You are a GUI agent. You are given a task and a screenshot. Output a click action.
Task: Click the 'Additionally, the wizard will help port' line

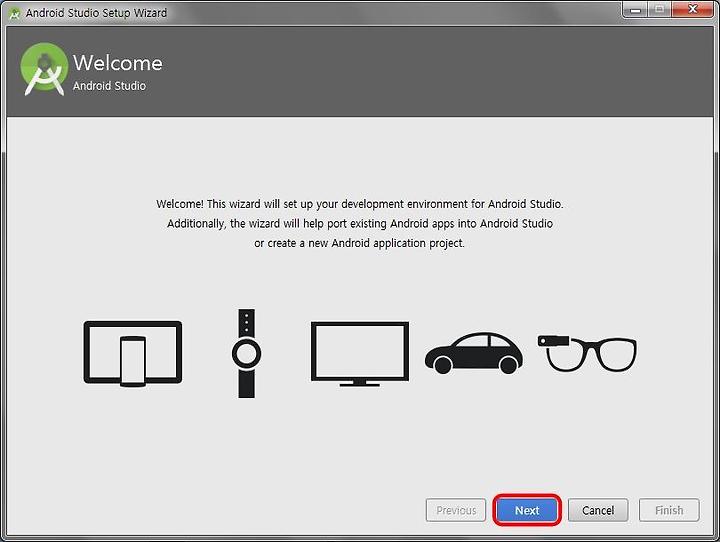coord(360,224)
